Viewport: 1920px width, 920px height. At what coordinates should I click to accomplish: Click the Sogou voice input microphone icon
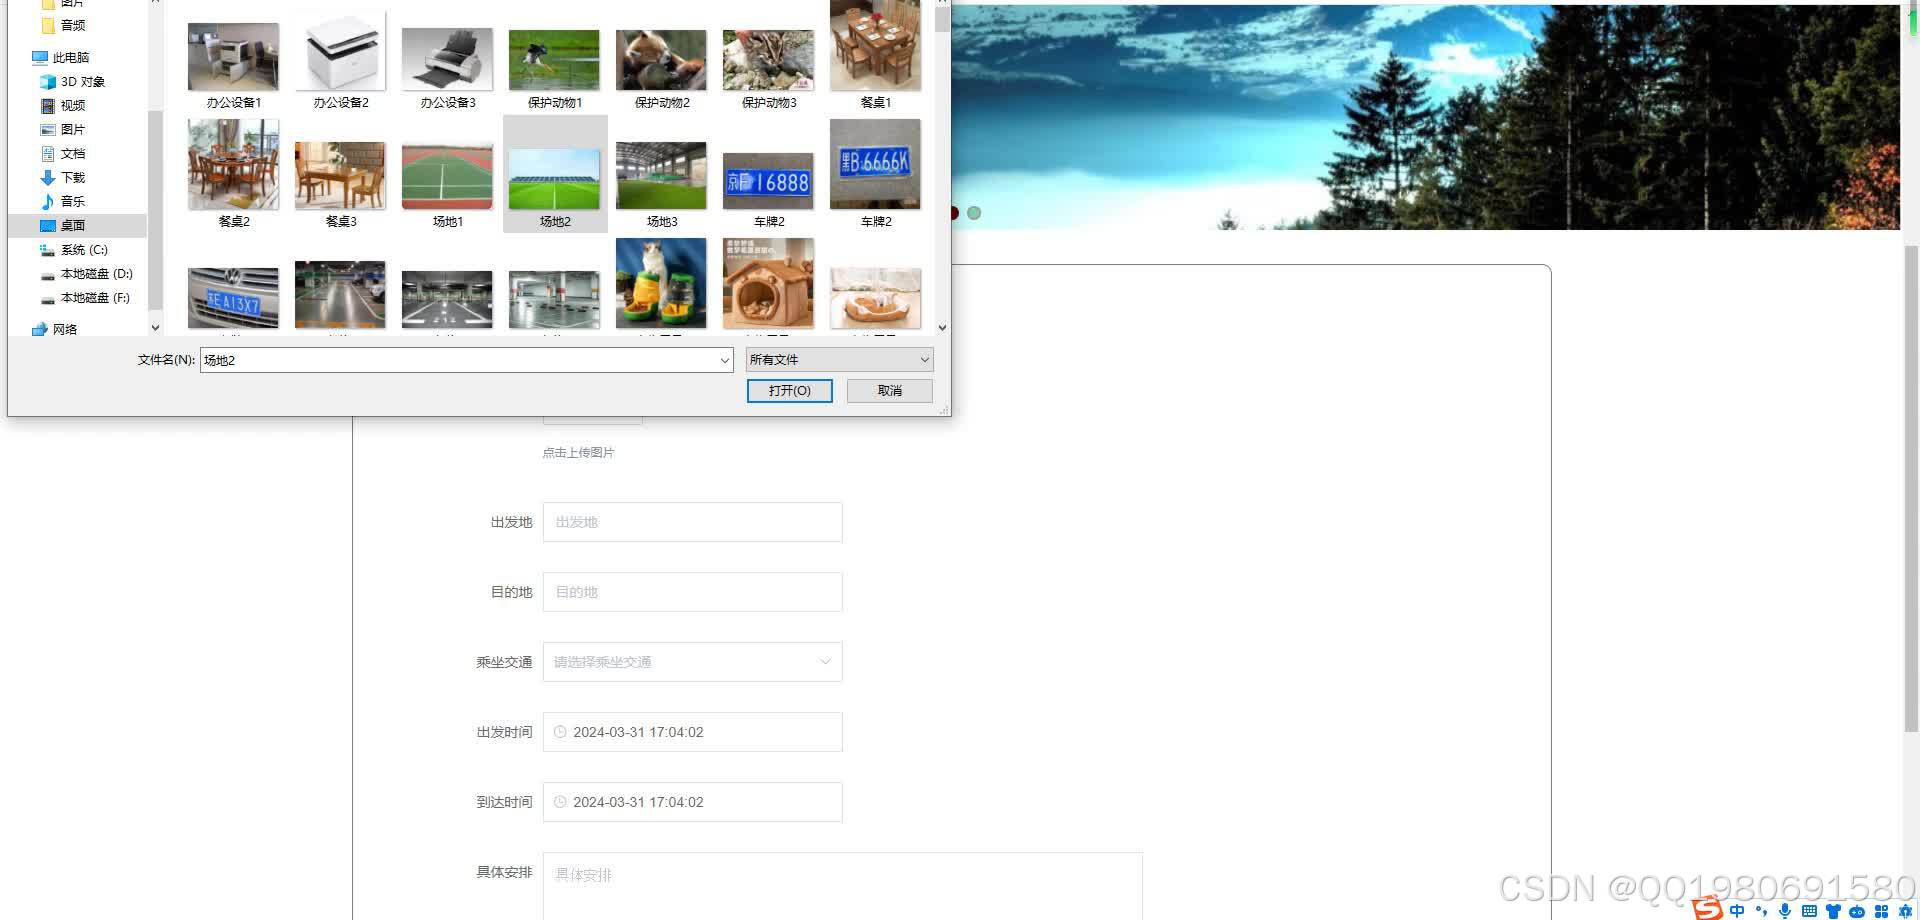pos(1785,911)
